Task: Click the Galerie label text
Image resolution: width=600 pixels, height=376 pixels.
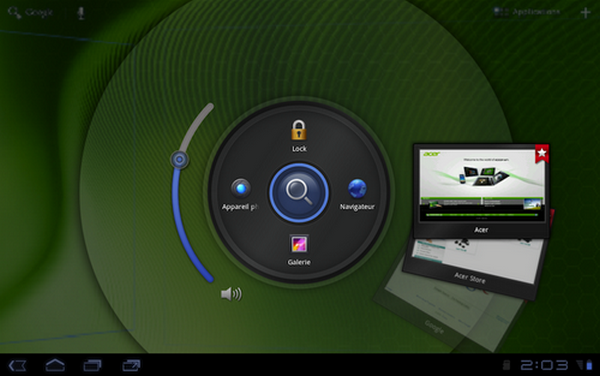Action: click(x=299, y=262)
